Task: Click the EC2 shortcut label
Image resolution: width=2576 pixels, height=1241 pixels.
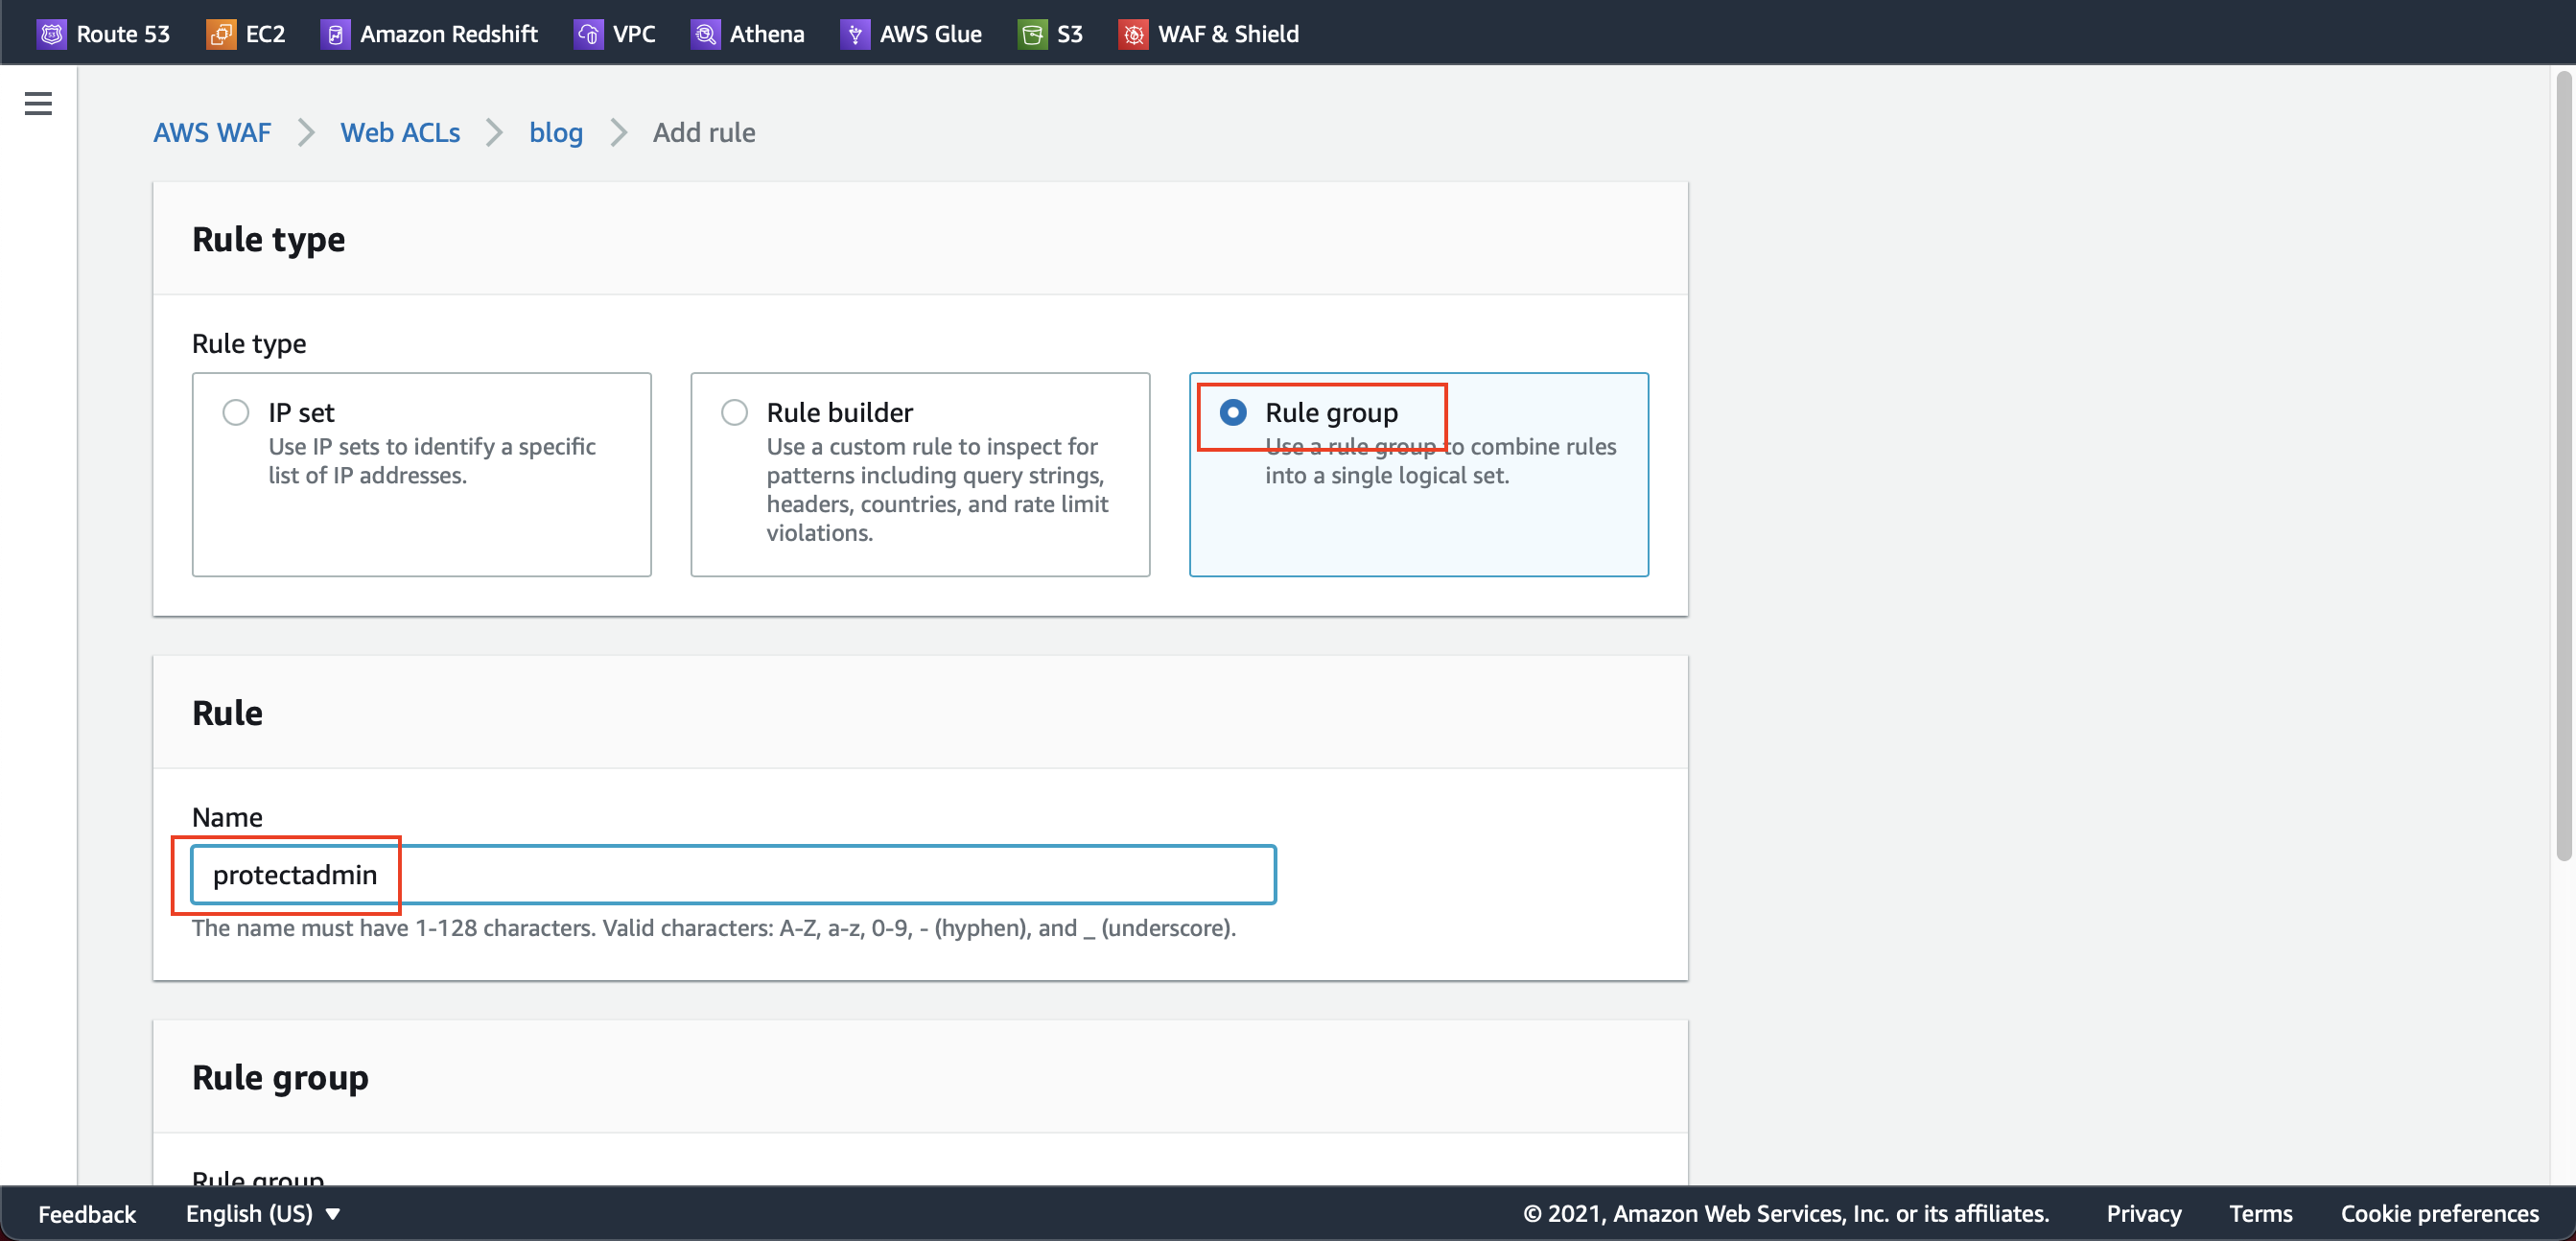Action: [x=265, y=34]
